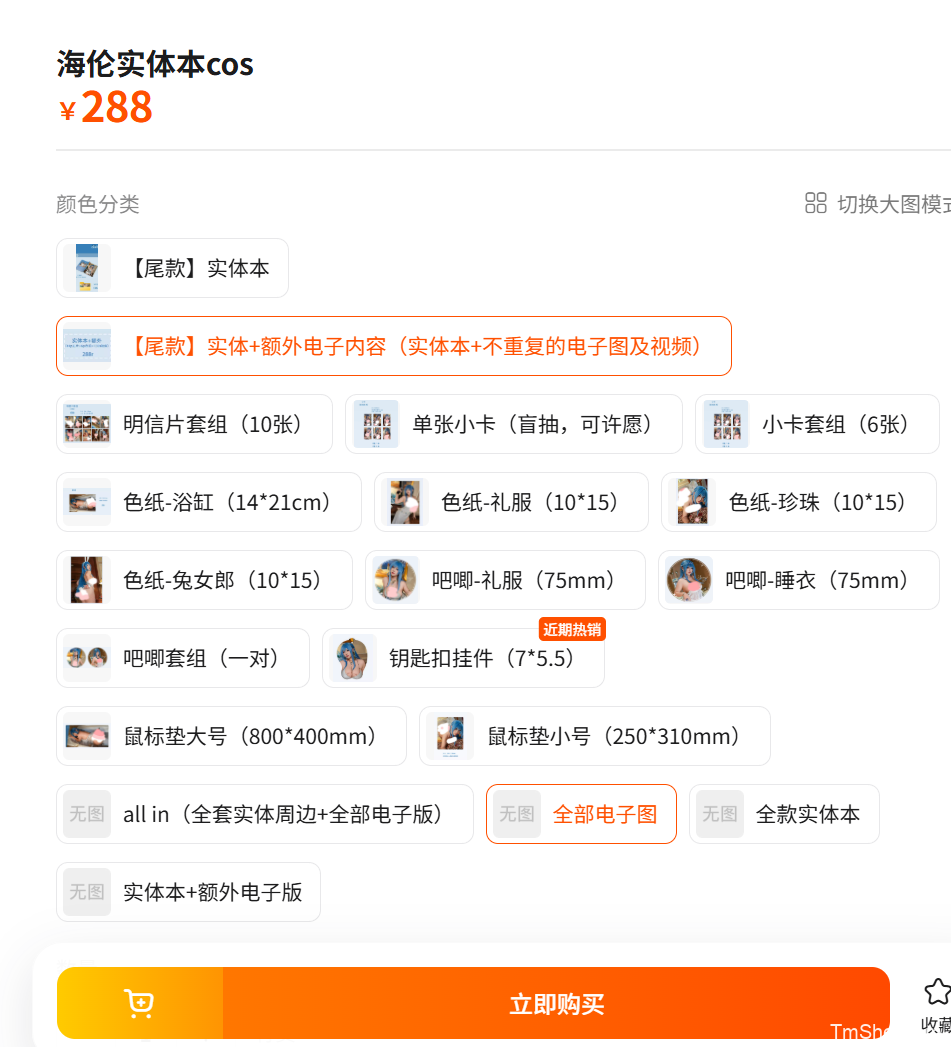Select 鼠标垫大号（800*400mm）option
Viewport: 951px width, 1047px height.
tap(231, 737)
